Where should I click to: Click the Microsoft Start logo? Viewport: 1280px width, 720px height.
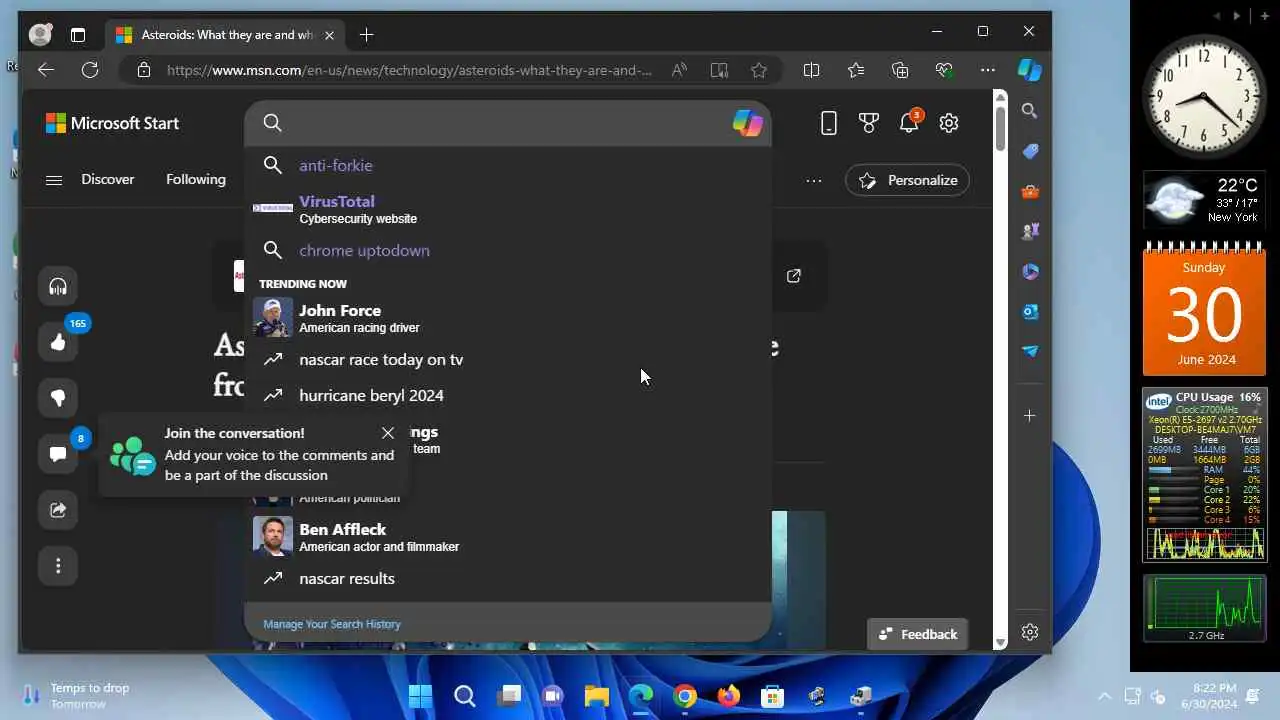pos(112,123)
